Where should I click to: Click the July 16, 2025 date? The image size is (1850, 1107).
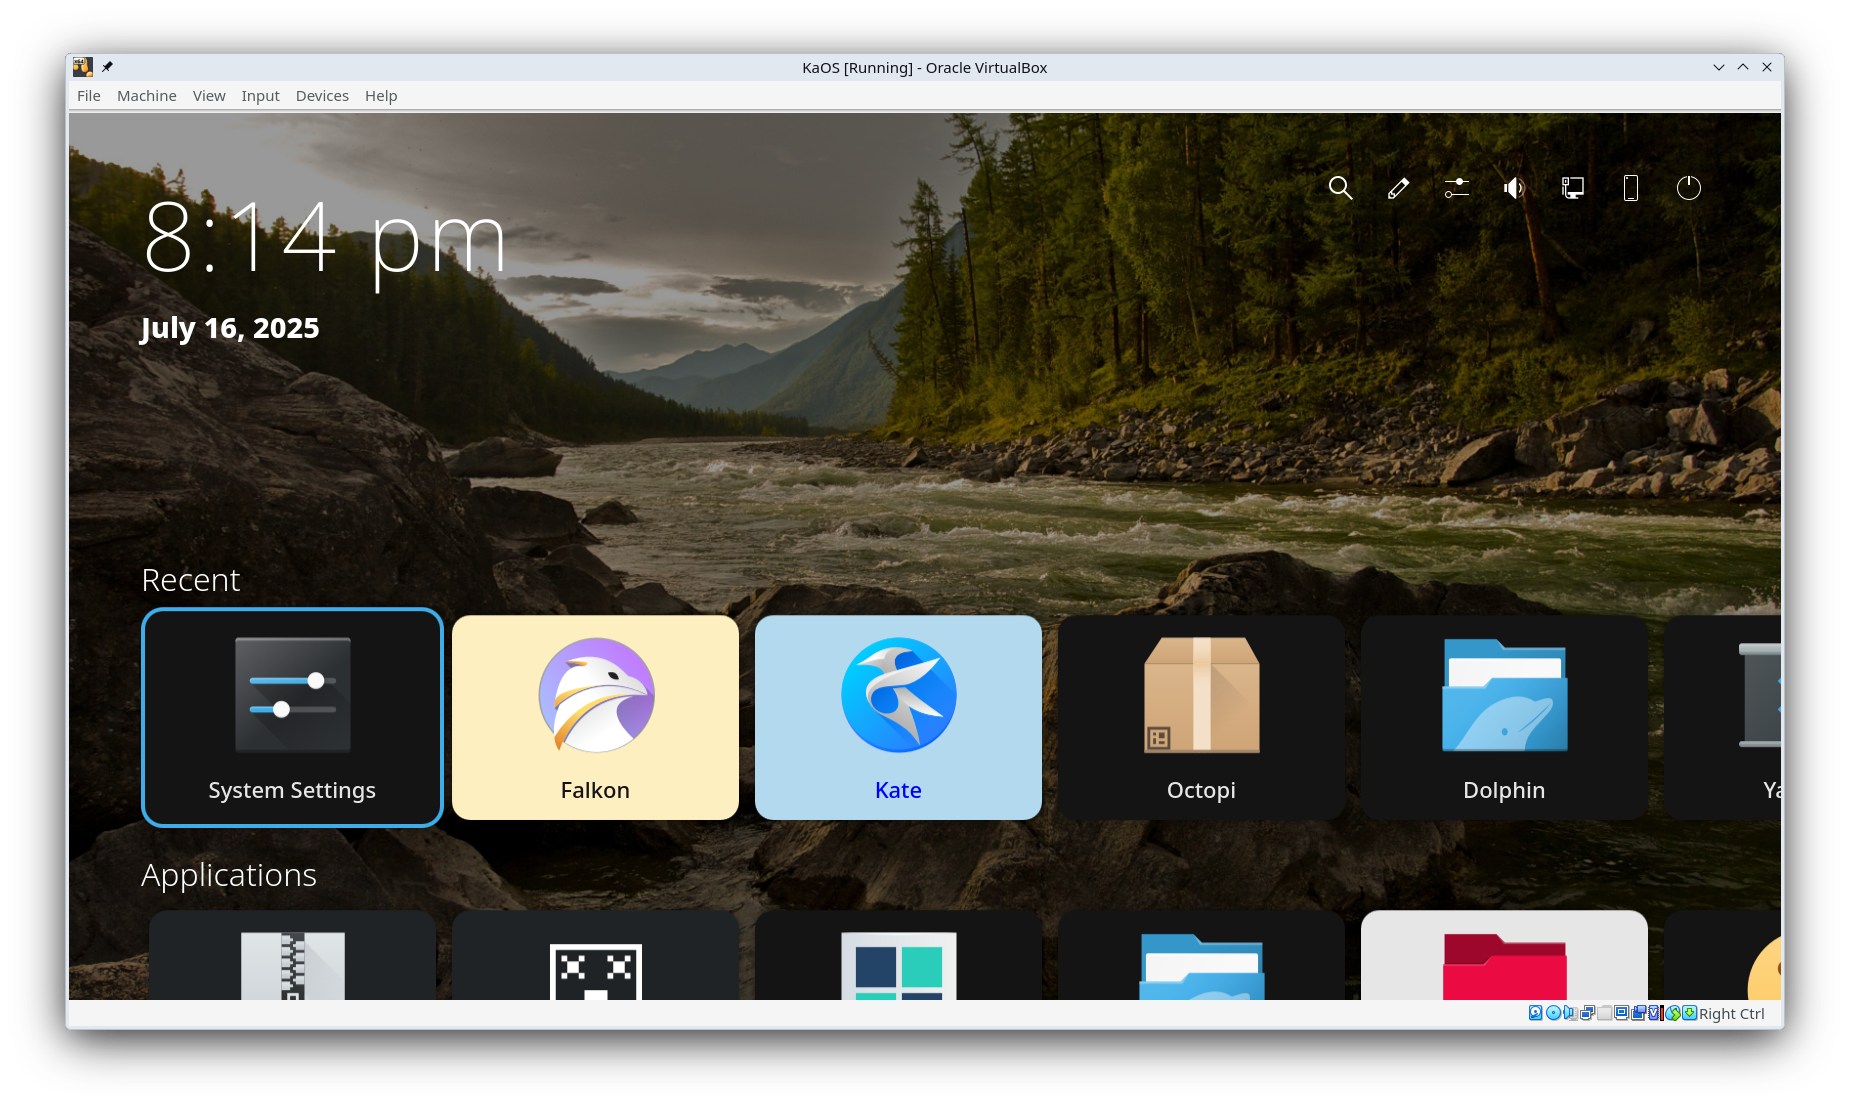pyautogui.click(x=230, y=329)
